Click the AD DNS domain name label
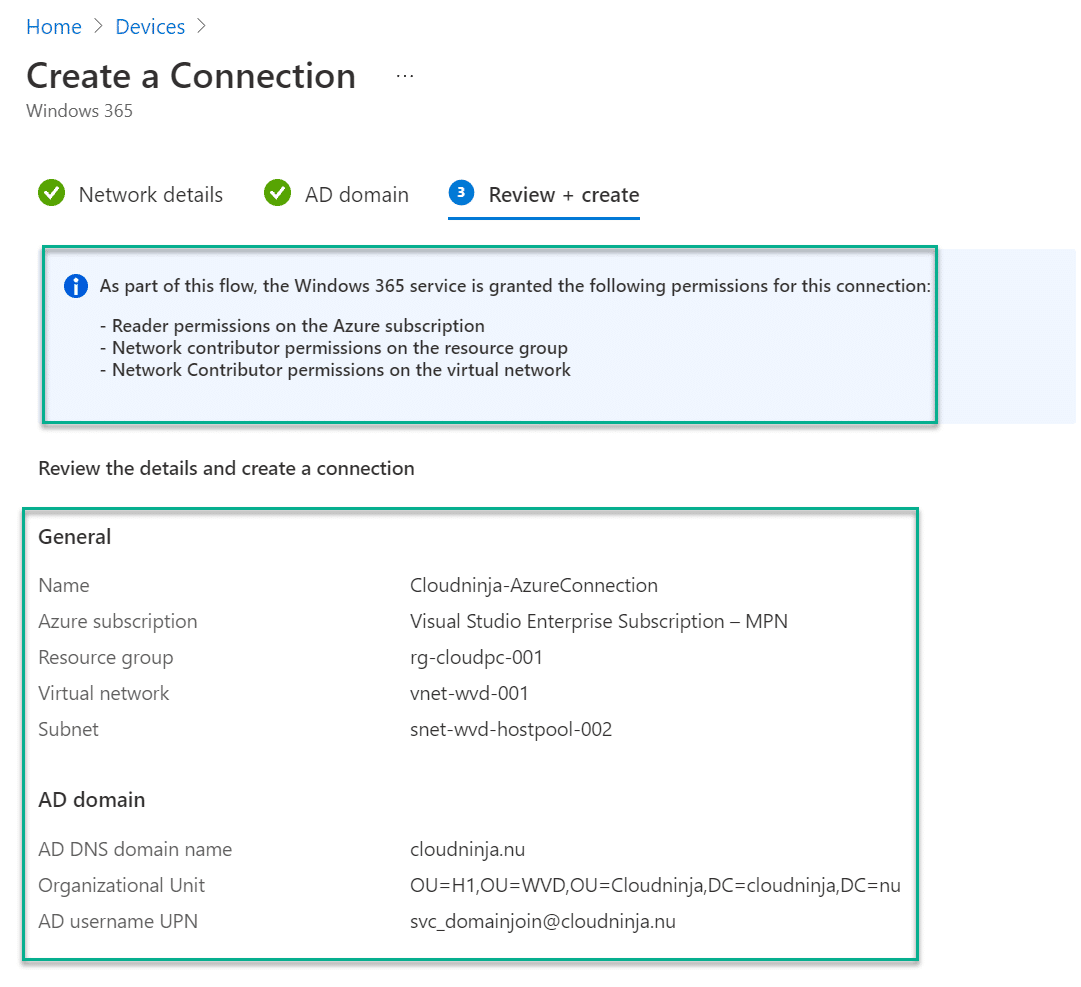Image resolution: width=1081 pixels, height=987 pixels. pos(135,849)
